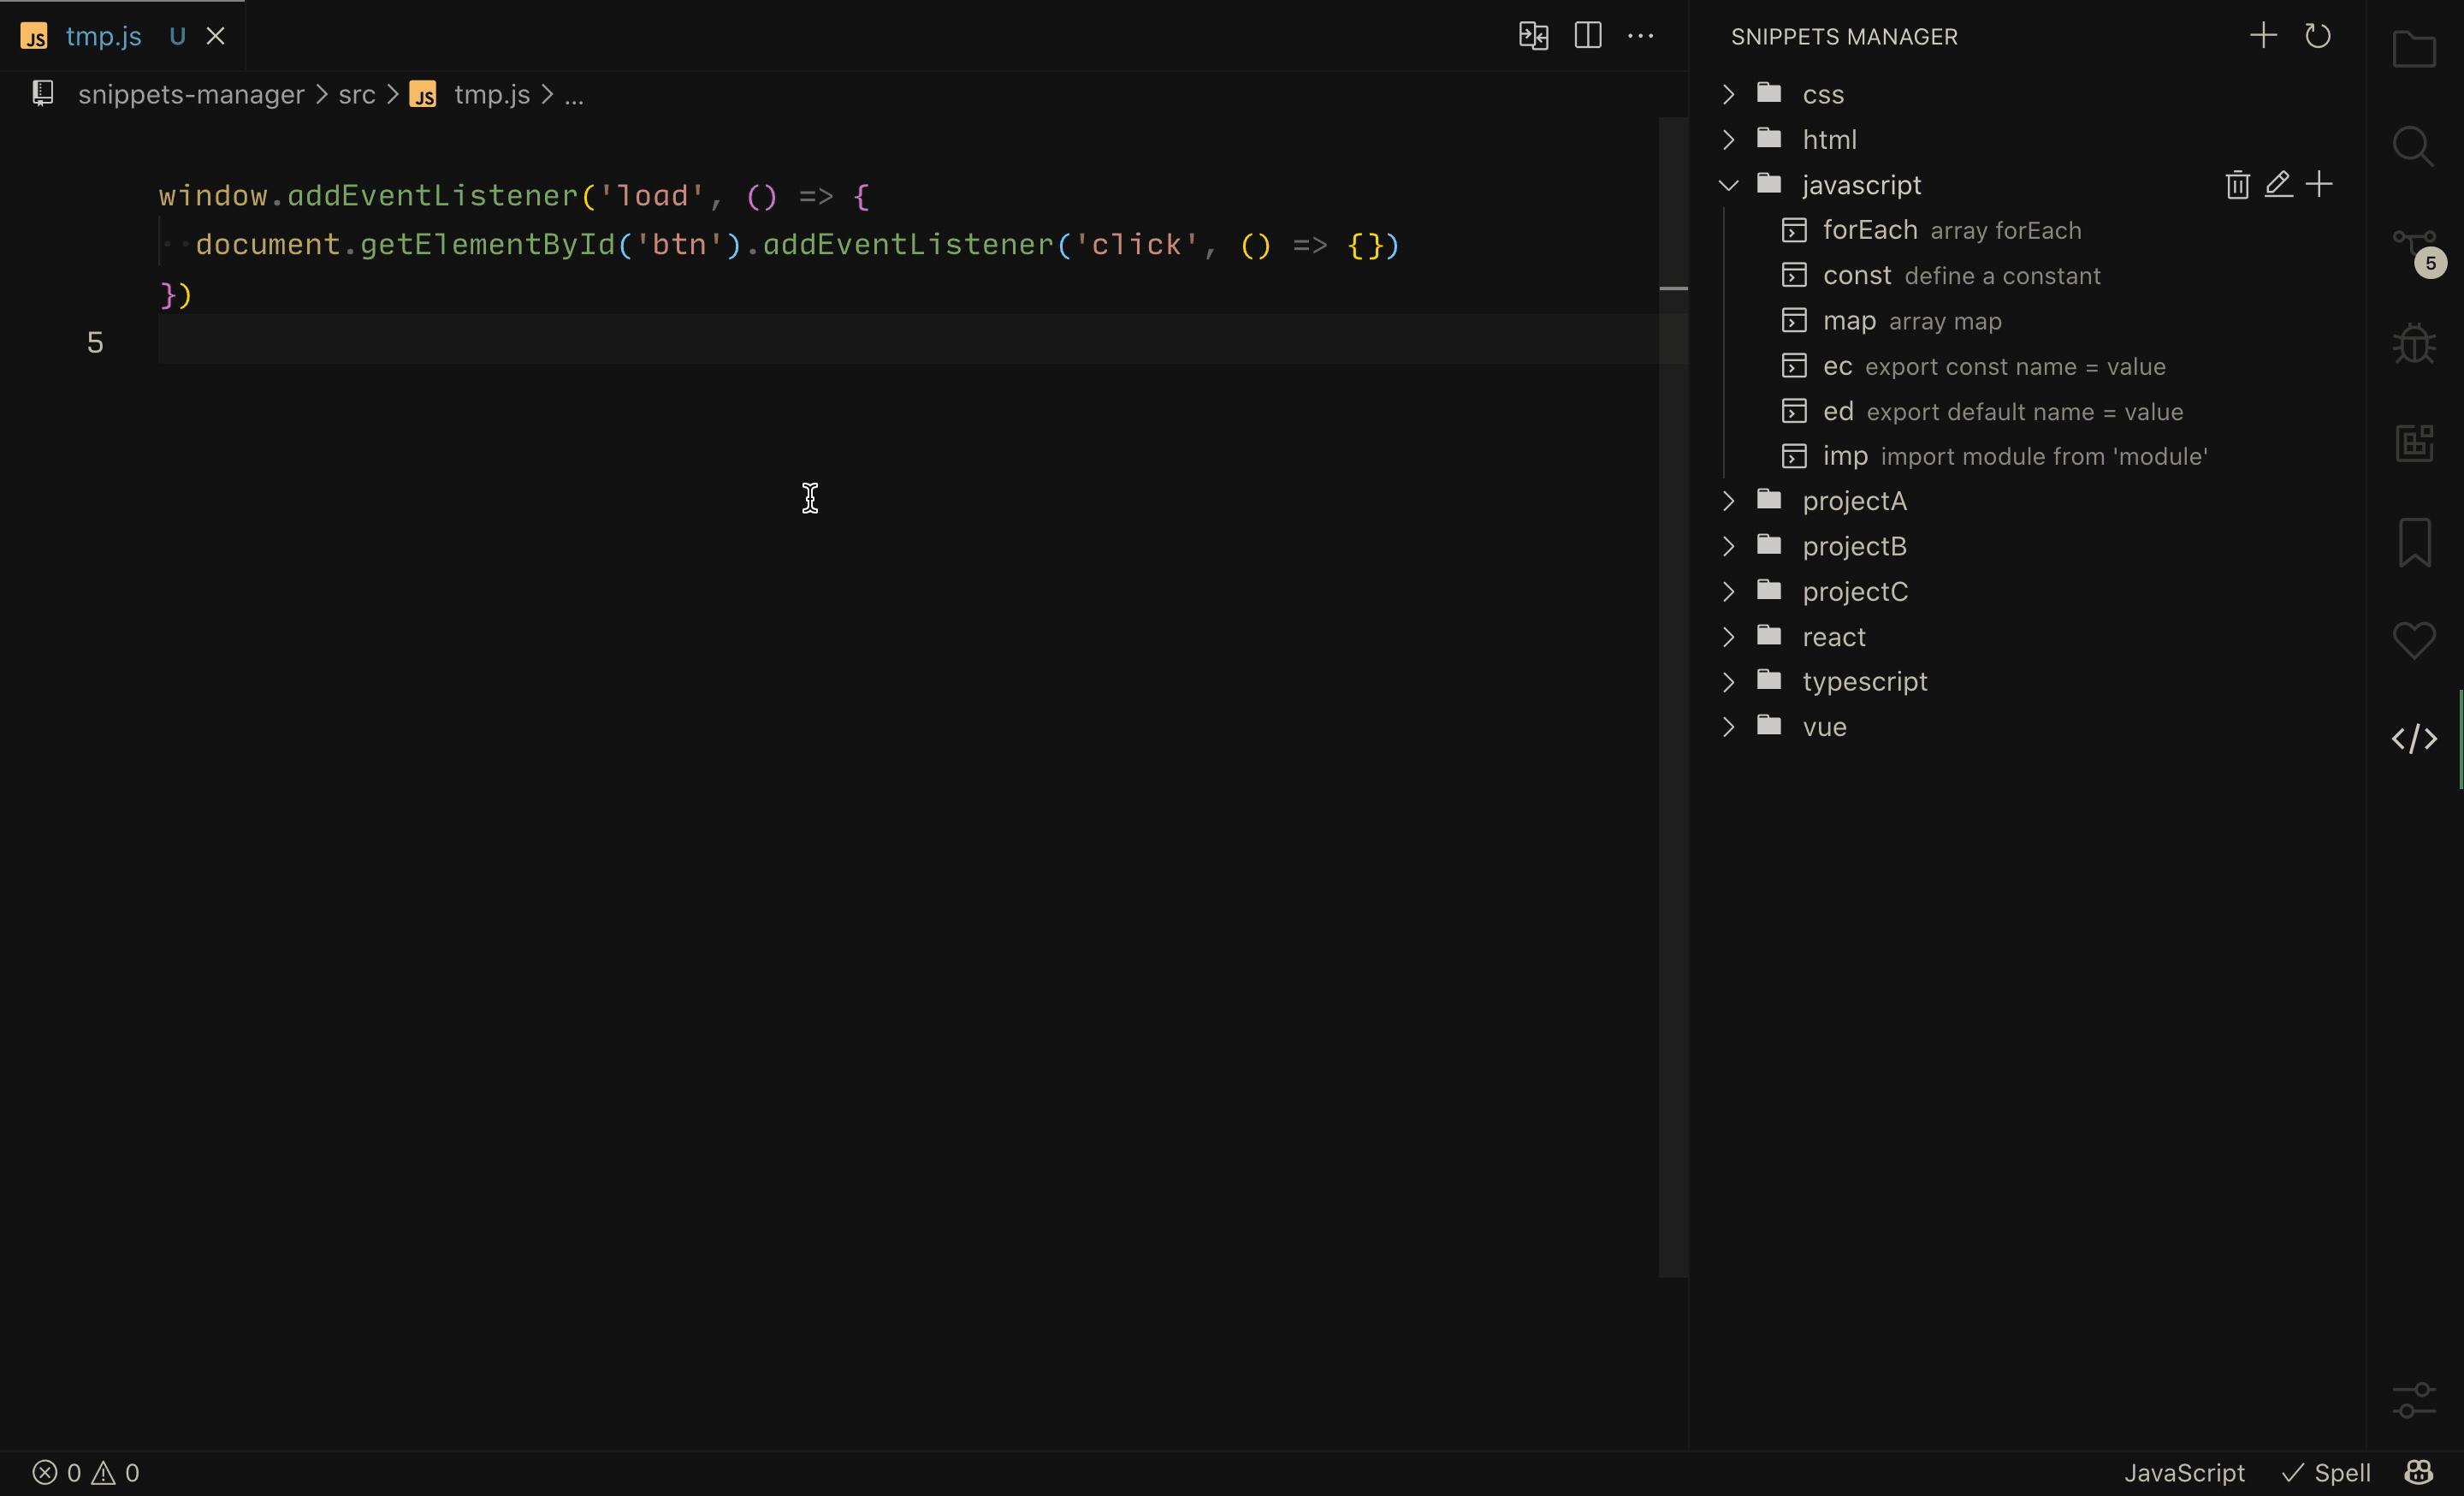Refresh the Snippets Manager list
The height and width of the screenshot is (1496, 2464).
[x=2318, y=36]
